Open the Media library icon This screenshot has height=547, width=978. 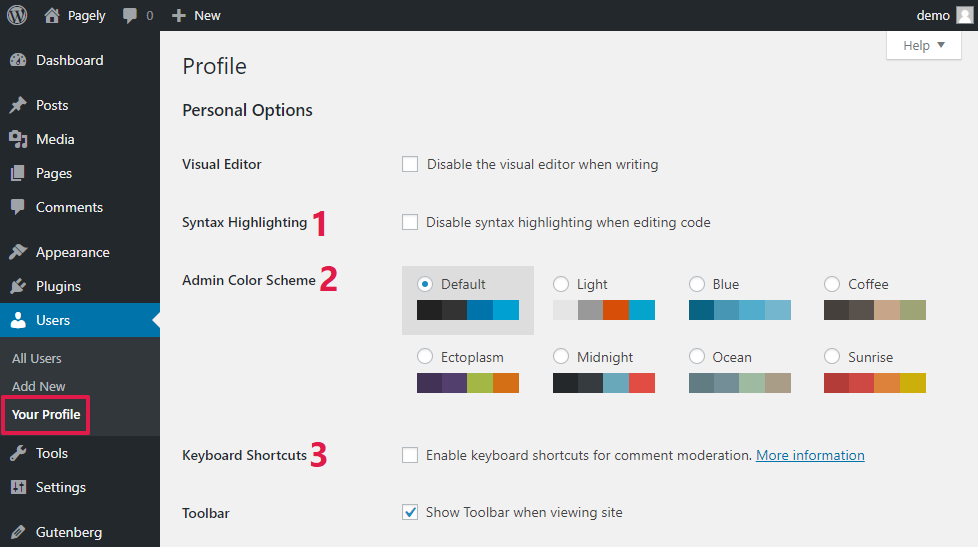click(x=18, y=139)
